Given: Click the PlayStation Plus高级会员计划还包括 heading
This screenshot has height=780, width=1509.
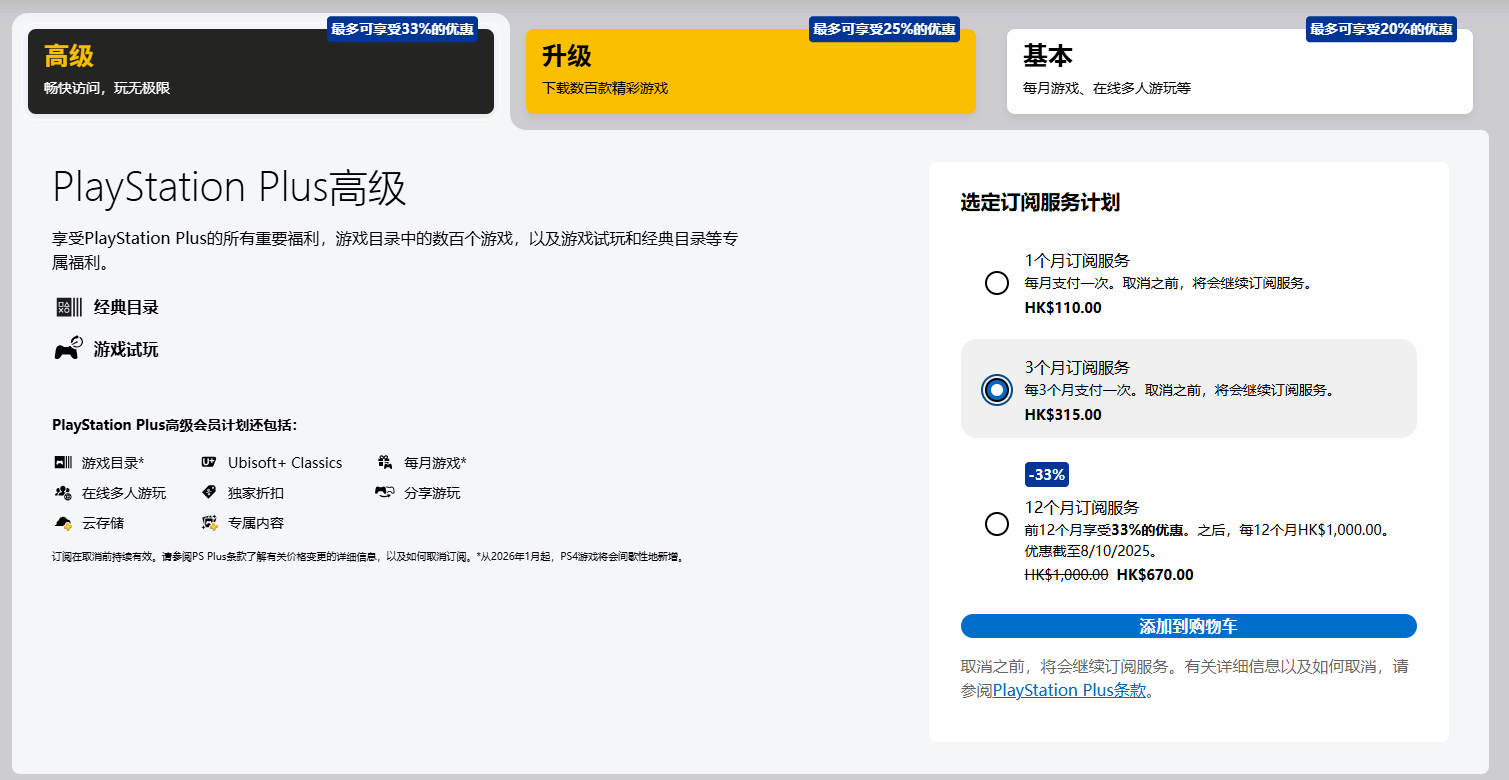Looking at the screenshot, I should pyautogui.click(x=175, y=425).
